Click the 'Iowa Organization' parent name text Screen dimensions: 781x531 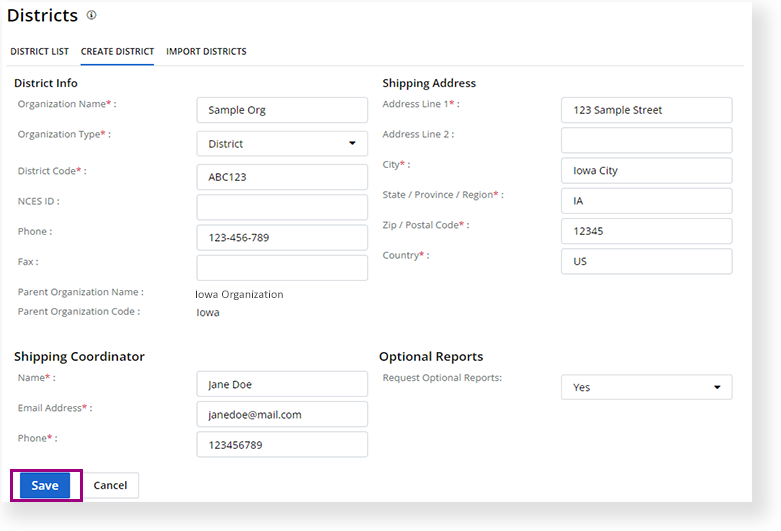tap(239, 294)
